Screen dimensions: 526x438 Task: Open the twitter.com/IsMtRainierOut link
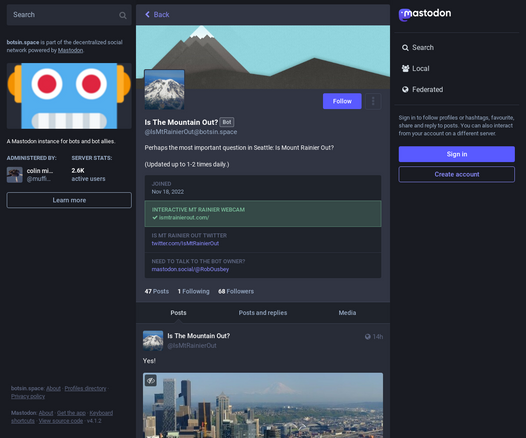[x=185, y=243]
